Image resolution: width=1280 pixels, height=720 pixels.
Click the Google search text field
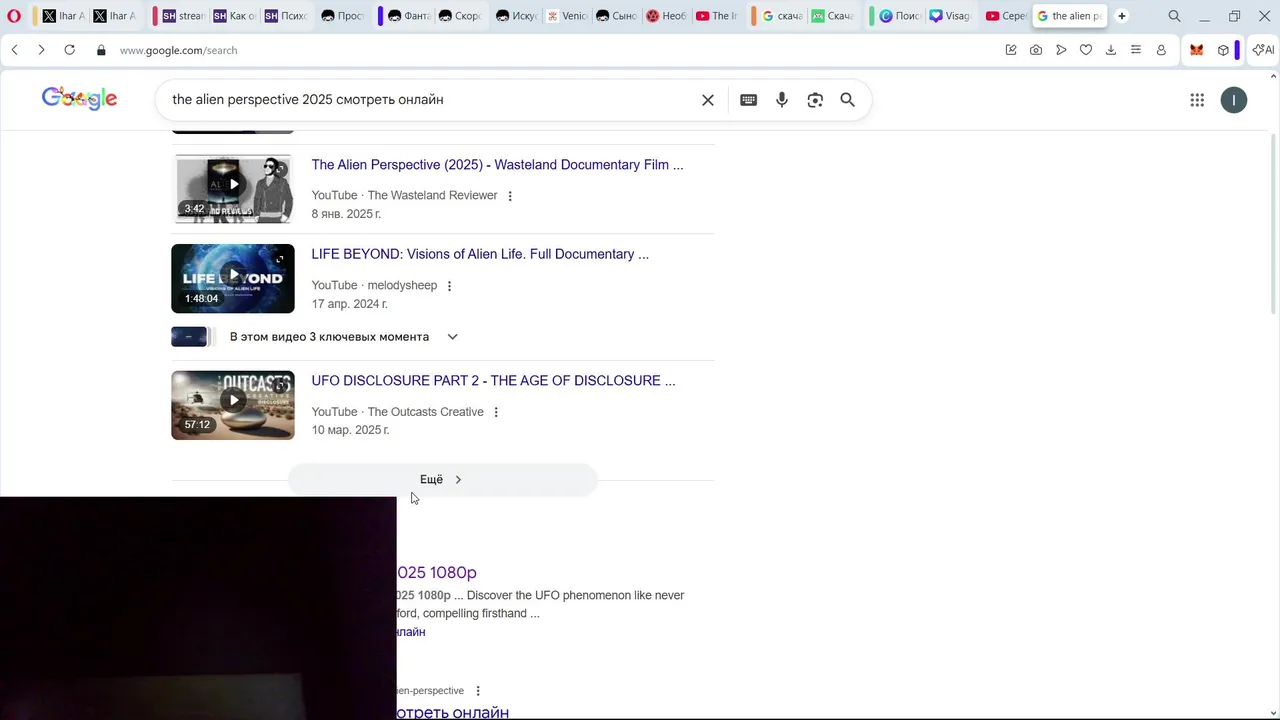click(430, 100)
